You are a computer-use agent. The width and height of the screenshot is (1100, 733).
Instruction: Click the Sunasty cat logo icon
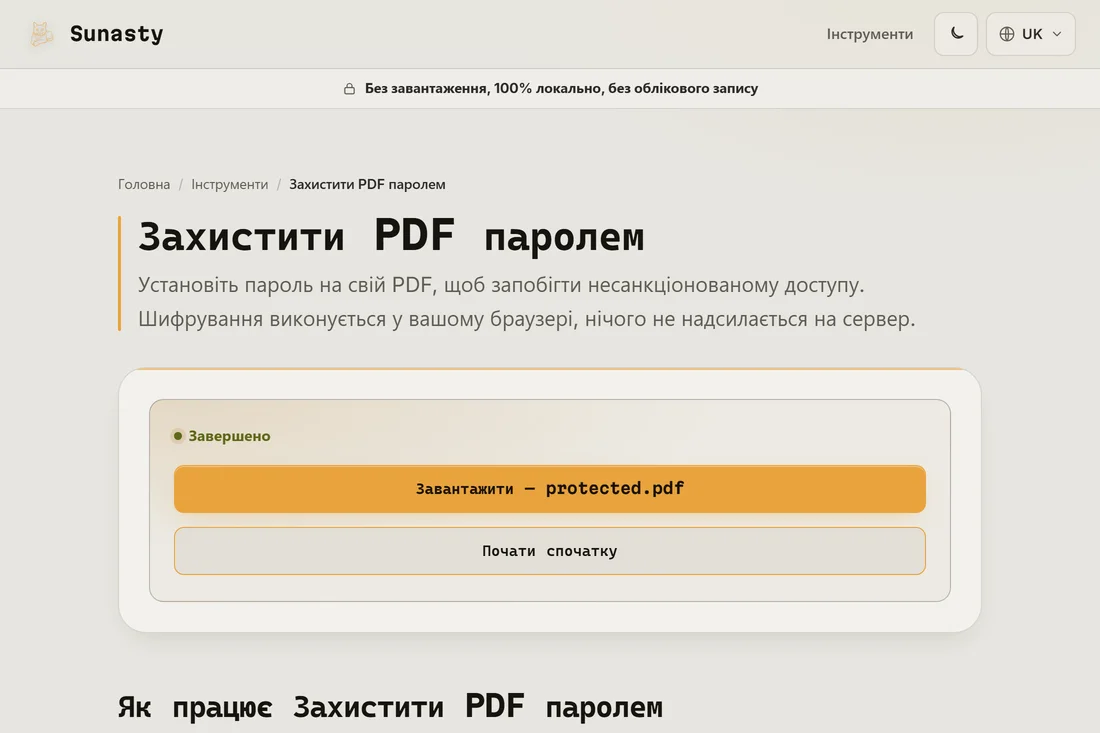(x=41, y=34)
